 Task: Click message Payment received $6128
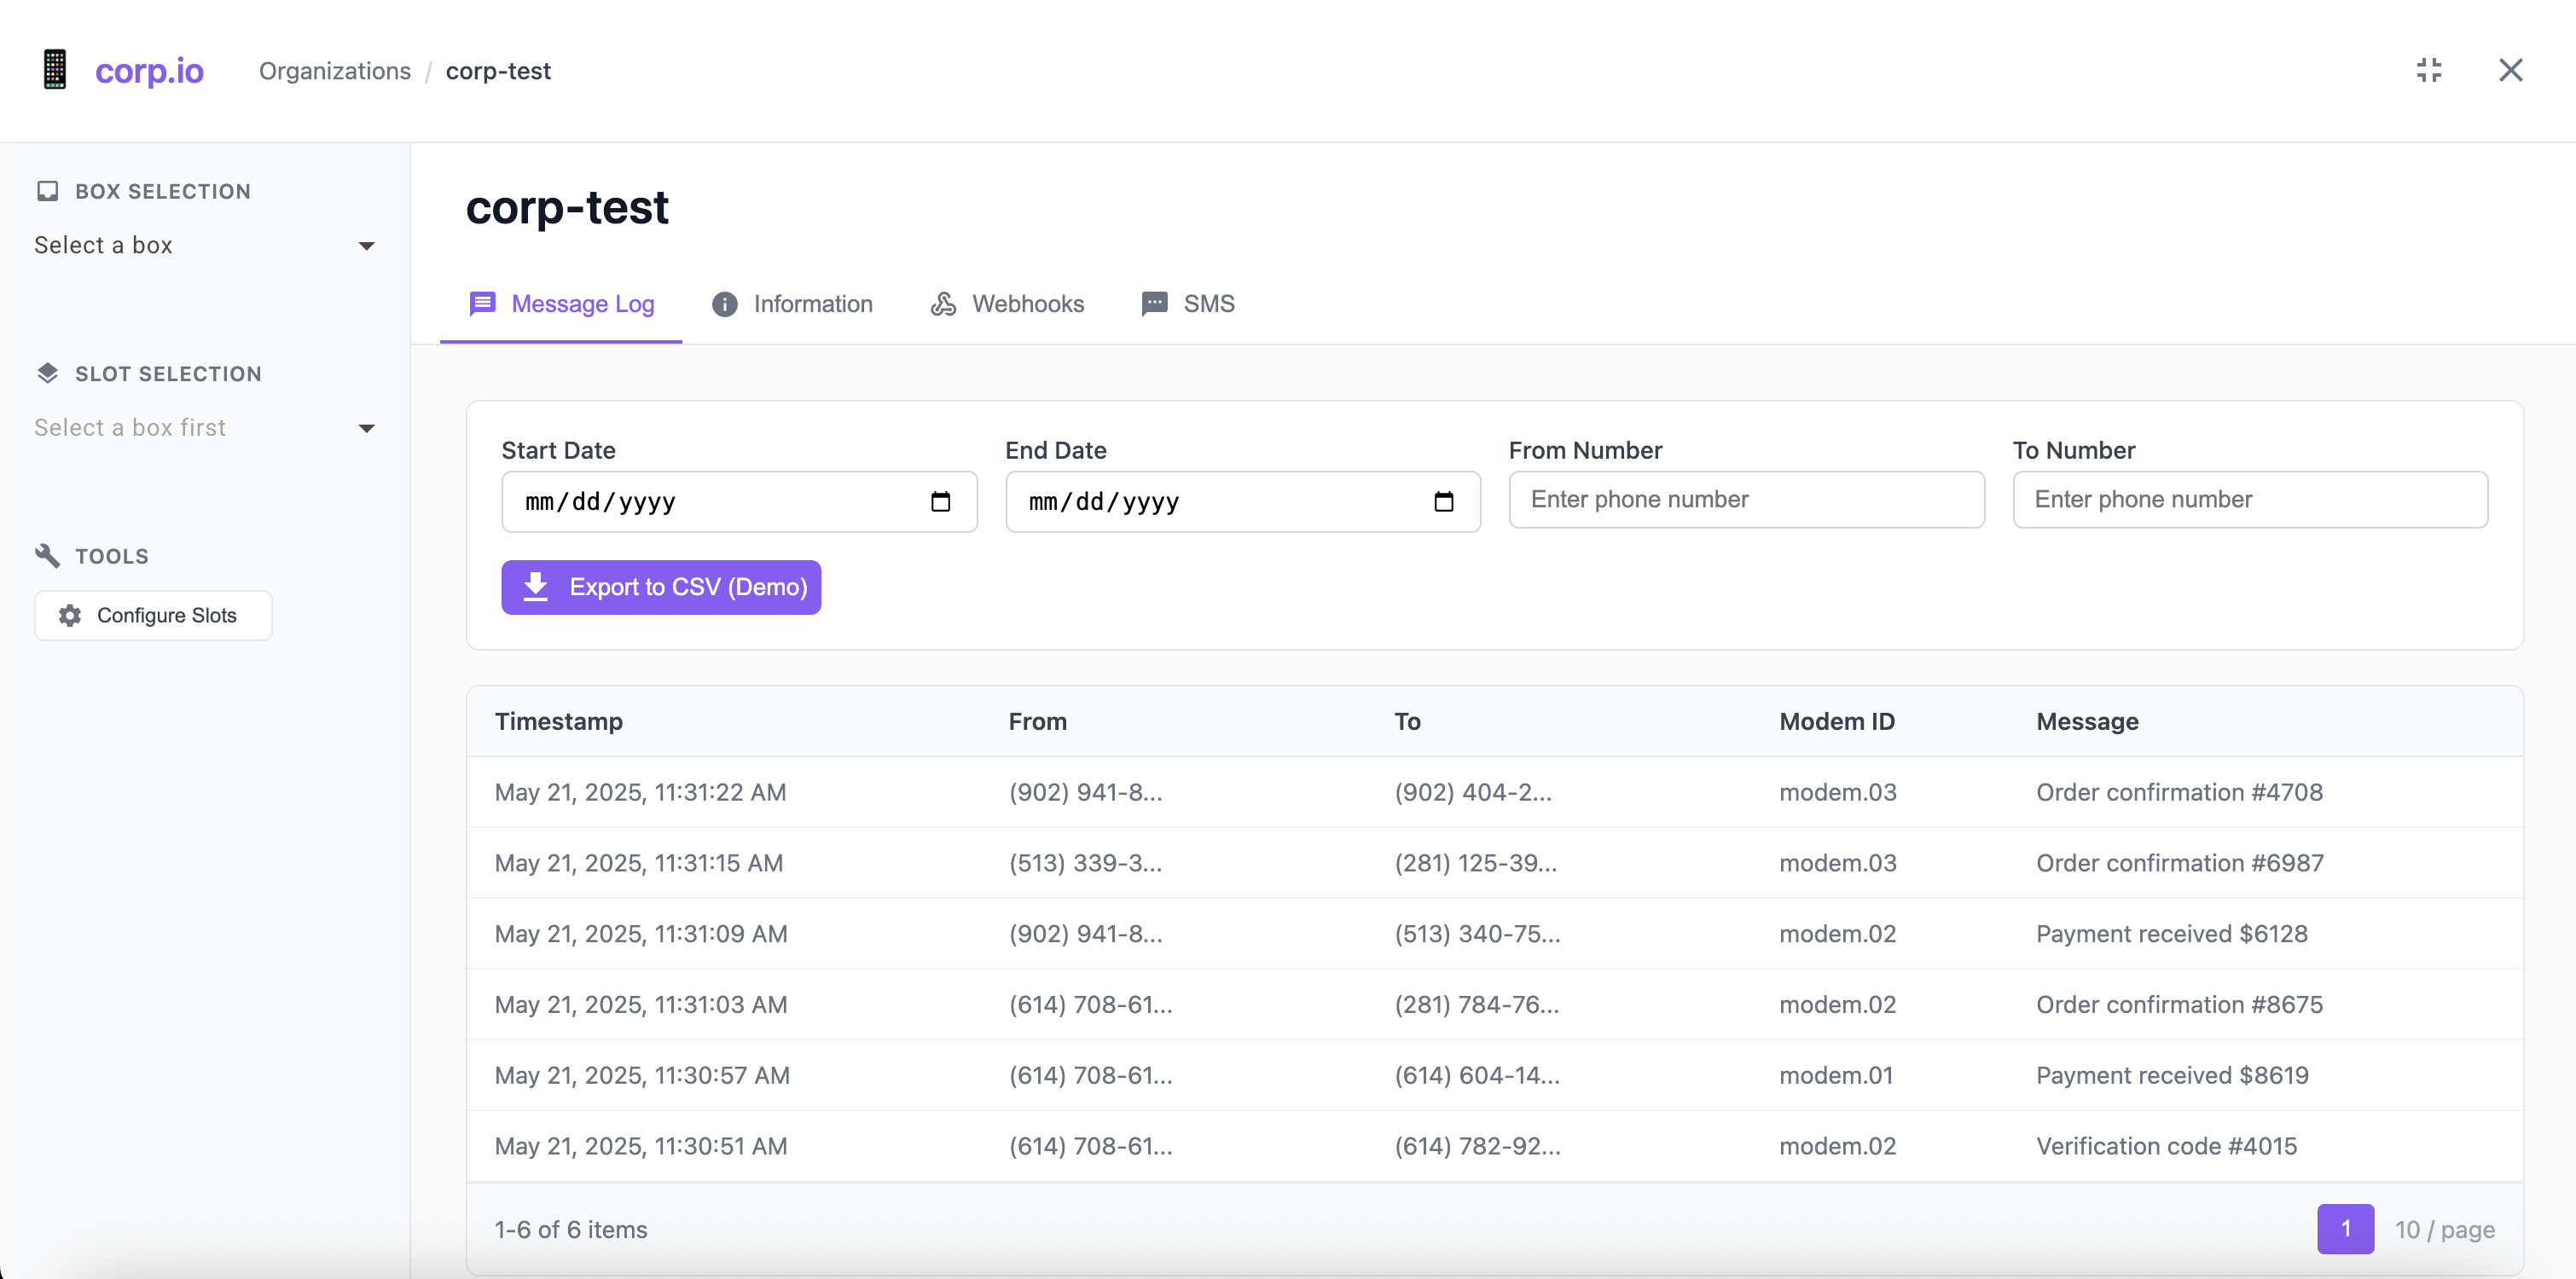[2172, 934]
